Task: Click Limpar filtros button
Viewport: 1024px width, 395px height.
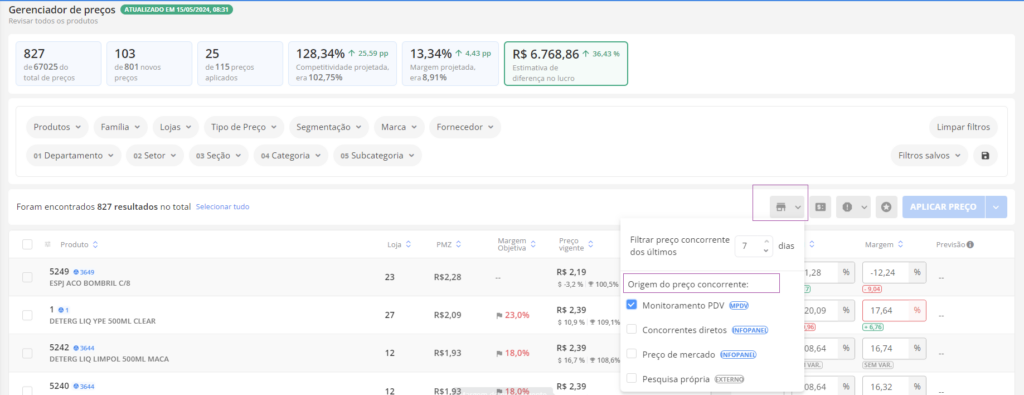Action: [x=963, y=127]
